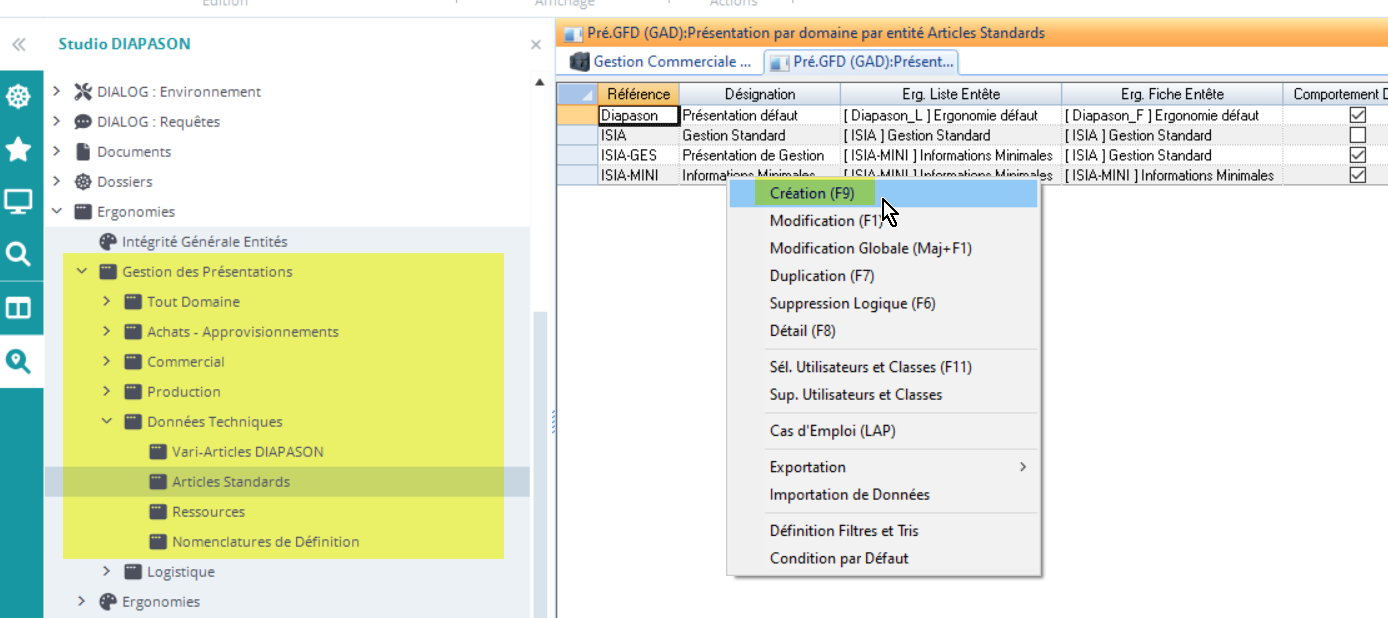
Task: Click the palette icon for Intégrité Générale Entités
Action: pos(108,242)
